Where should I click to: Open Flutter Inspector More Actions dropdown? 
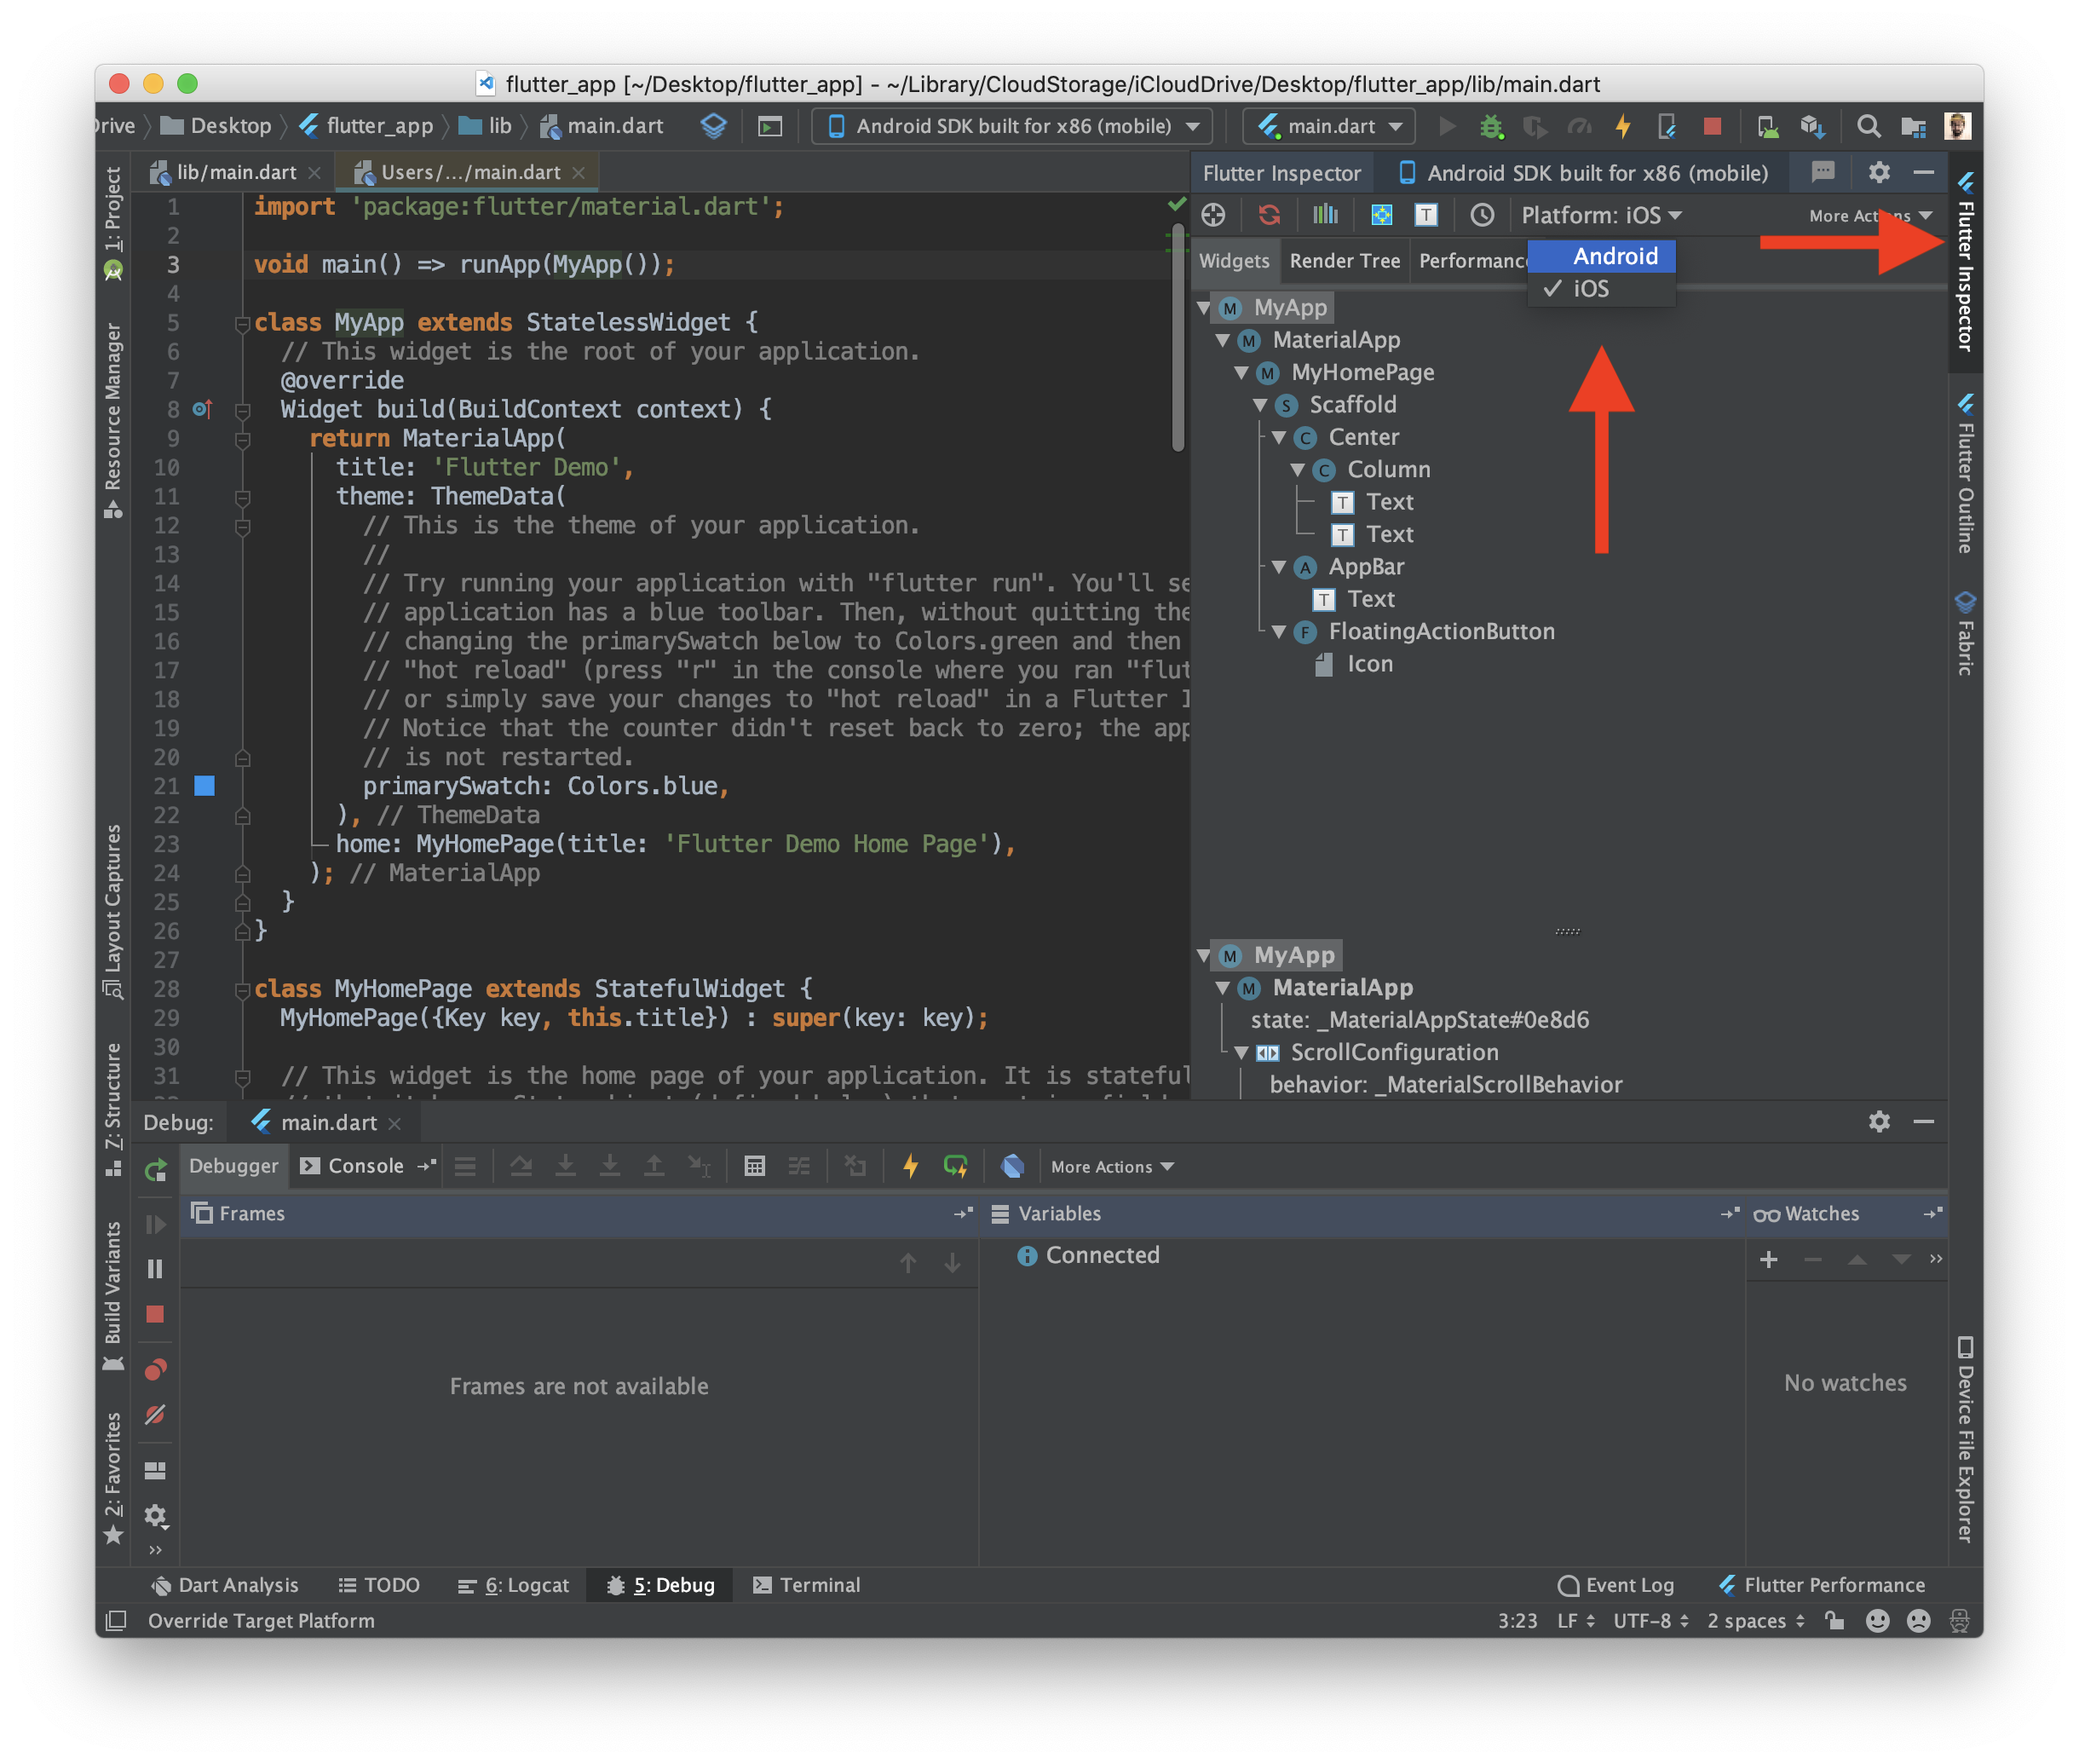click(1869, 216)
